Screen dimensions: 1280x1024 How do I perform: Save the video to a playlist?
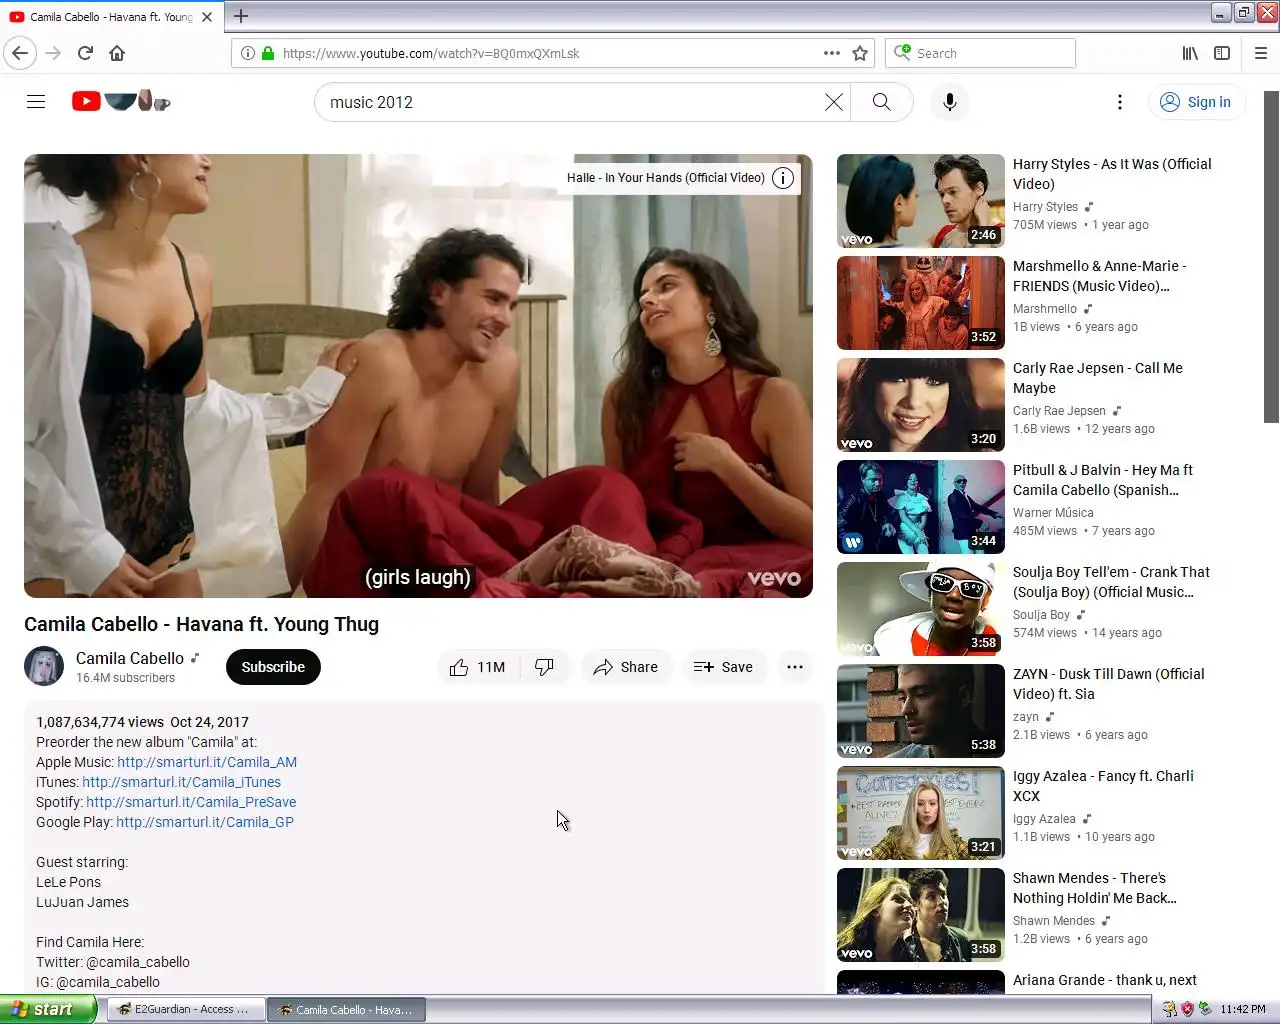[723, 667]
